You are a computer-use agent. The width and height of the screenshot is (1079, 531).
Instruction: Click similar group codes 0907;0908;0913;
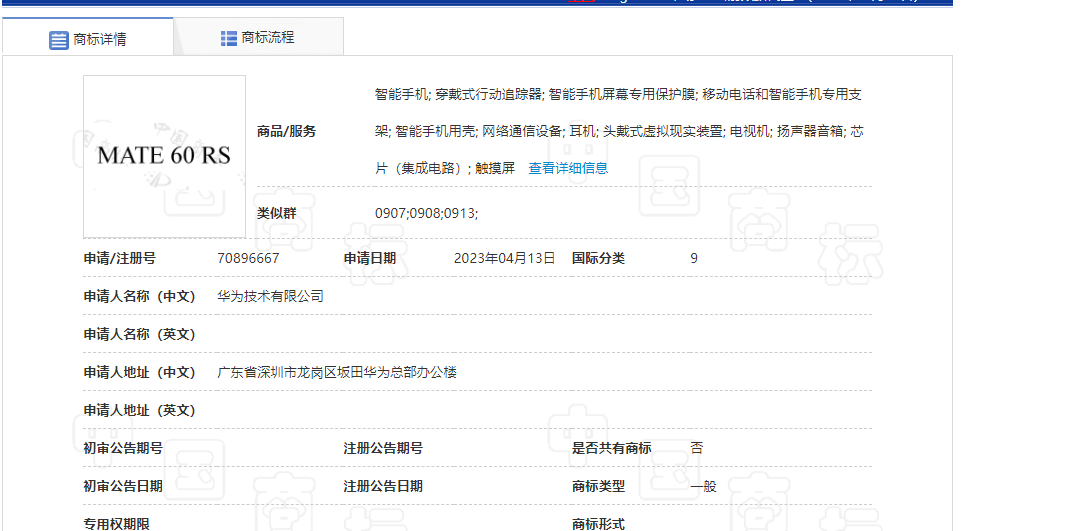coord(426,213)
